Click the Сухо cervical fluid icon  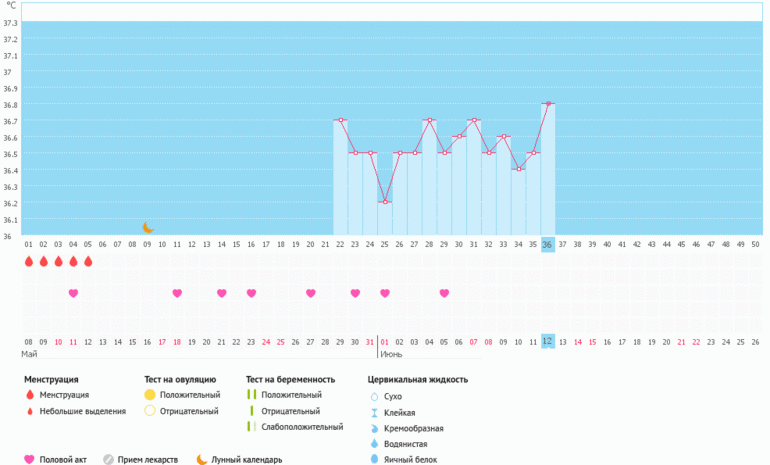tap(374, 396)
